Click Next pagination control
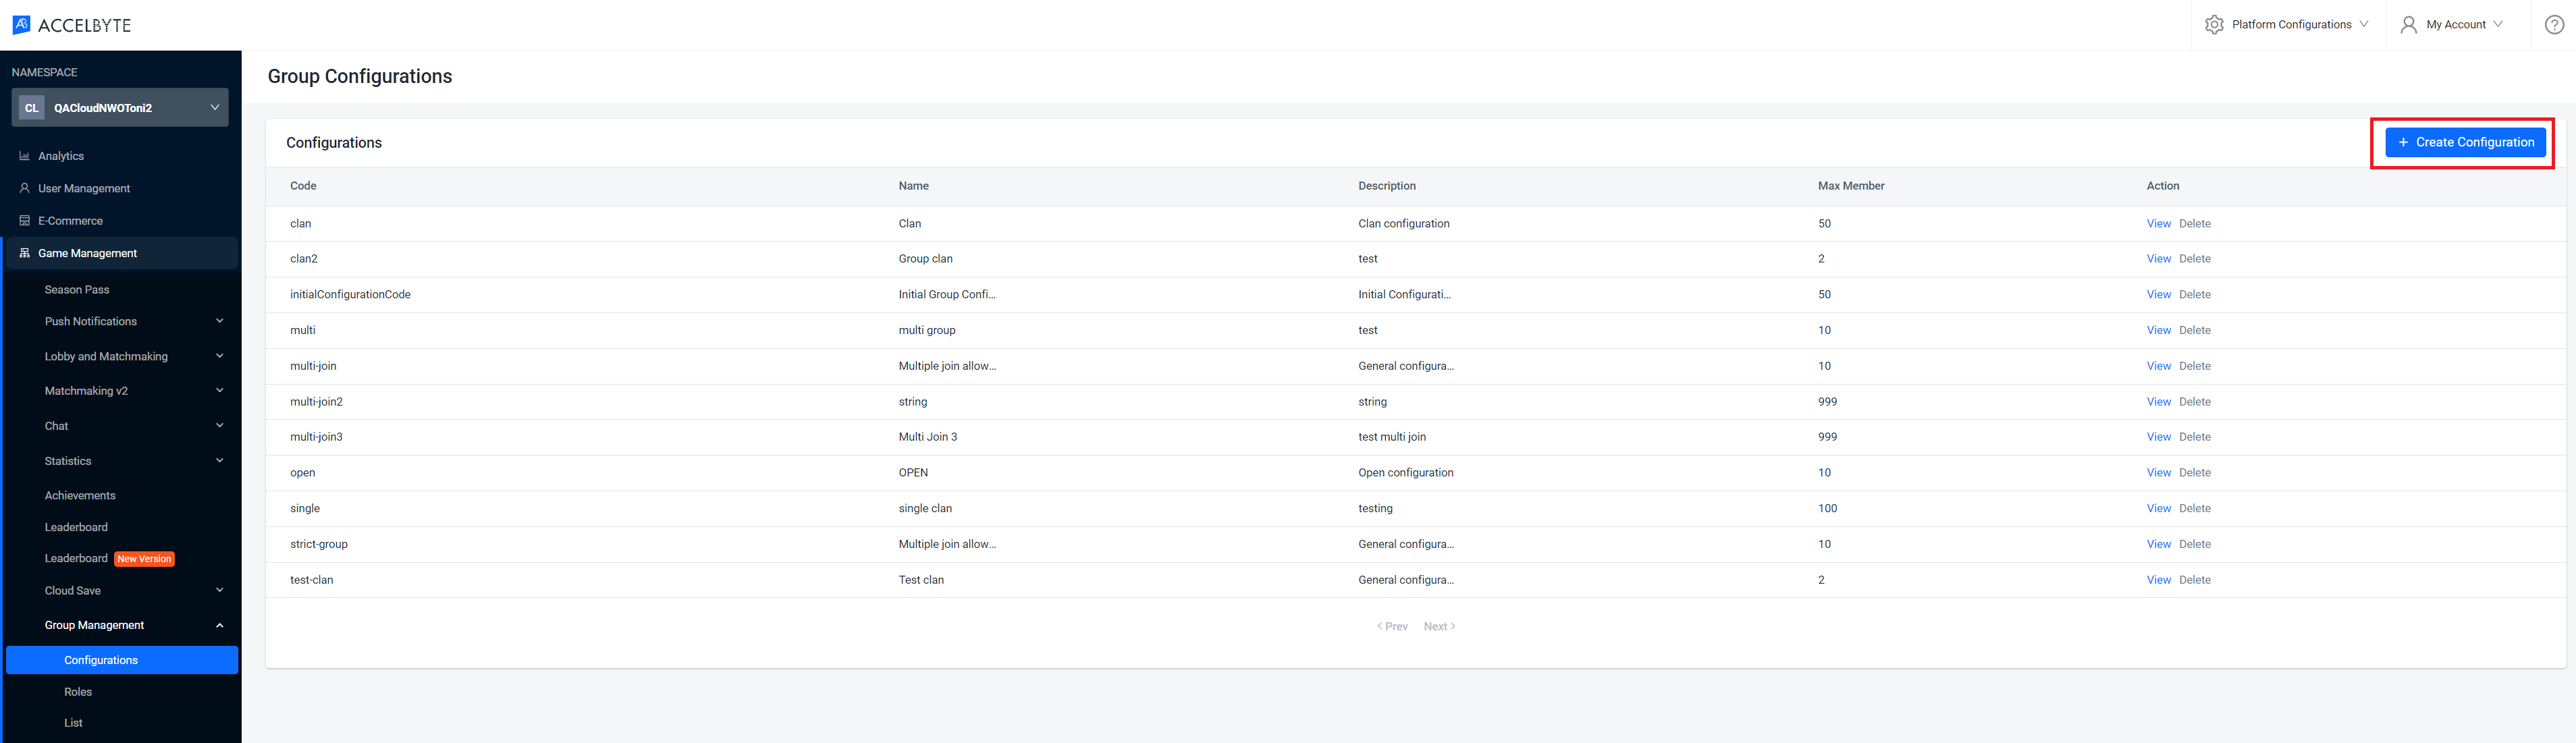The height and width of the screenshot is (743, 2576). (x=1439, y=625)
